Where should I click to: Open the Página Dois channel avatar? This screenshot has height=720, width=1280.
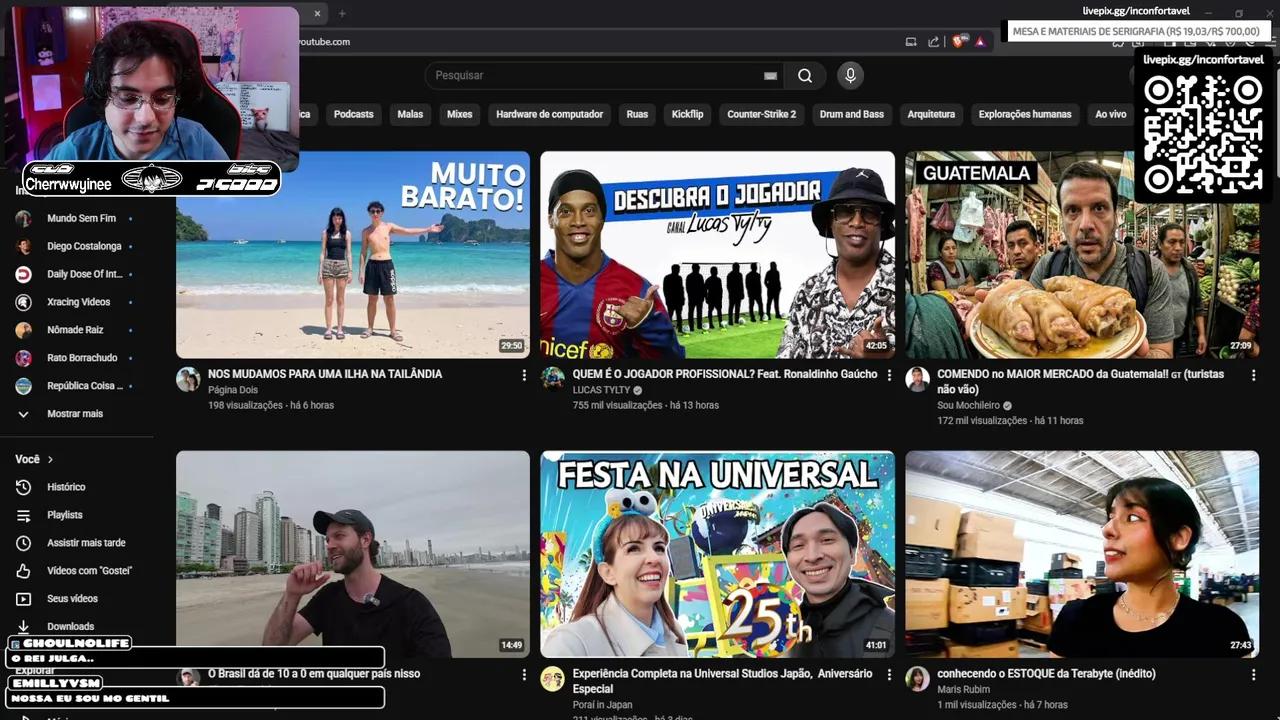(188, 379)
